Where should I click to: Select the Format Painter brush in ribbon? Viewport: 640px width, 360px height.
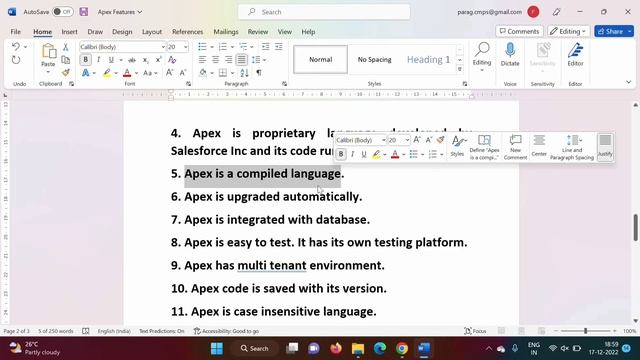click(x=65, y=73)
